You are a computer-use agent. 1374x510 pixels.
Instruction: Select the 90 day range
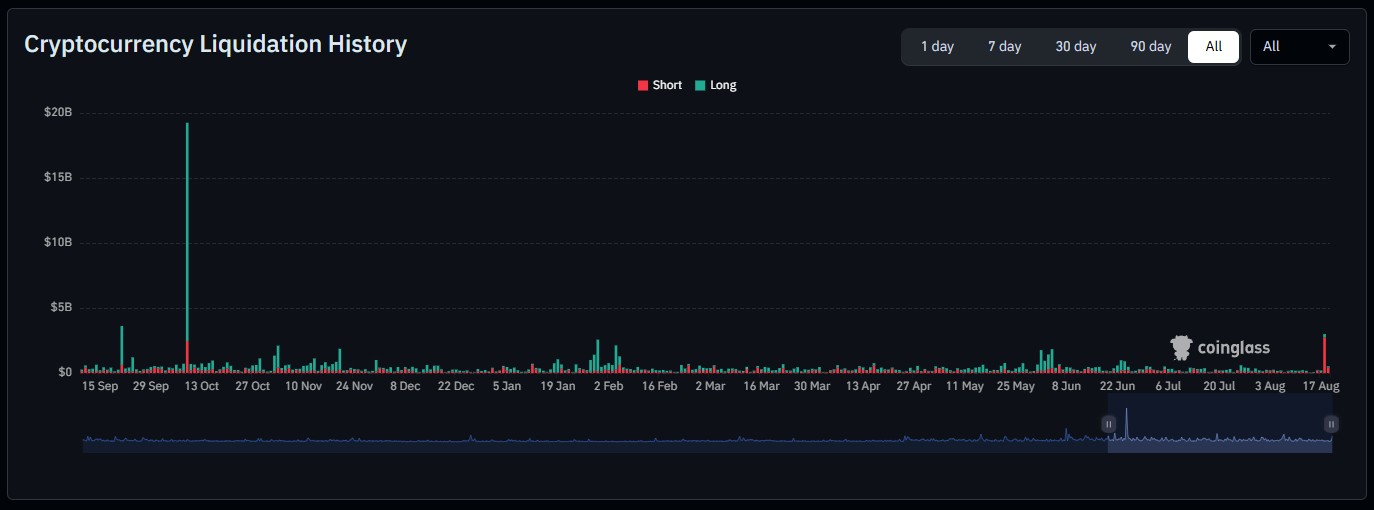click(x=1151, y=47)
